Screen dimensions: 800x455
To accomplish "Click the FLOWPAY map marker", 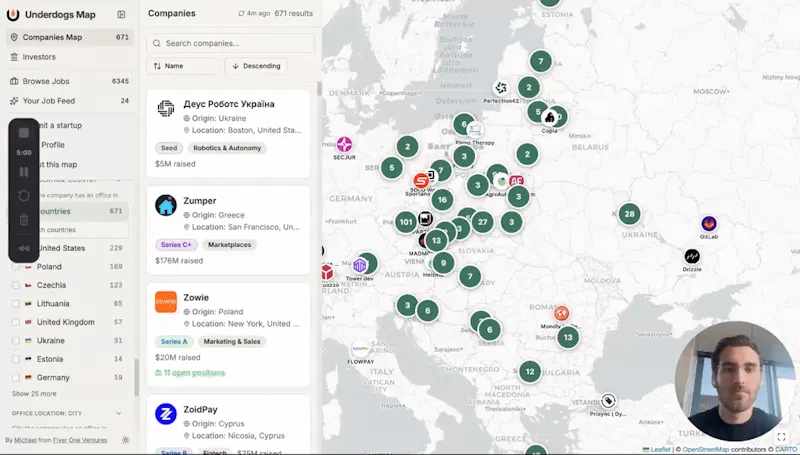I will (x=361, y=350).
